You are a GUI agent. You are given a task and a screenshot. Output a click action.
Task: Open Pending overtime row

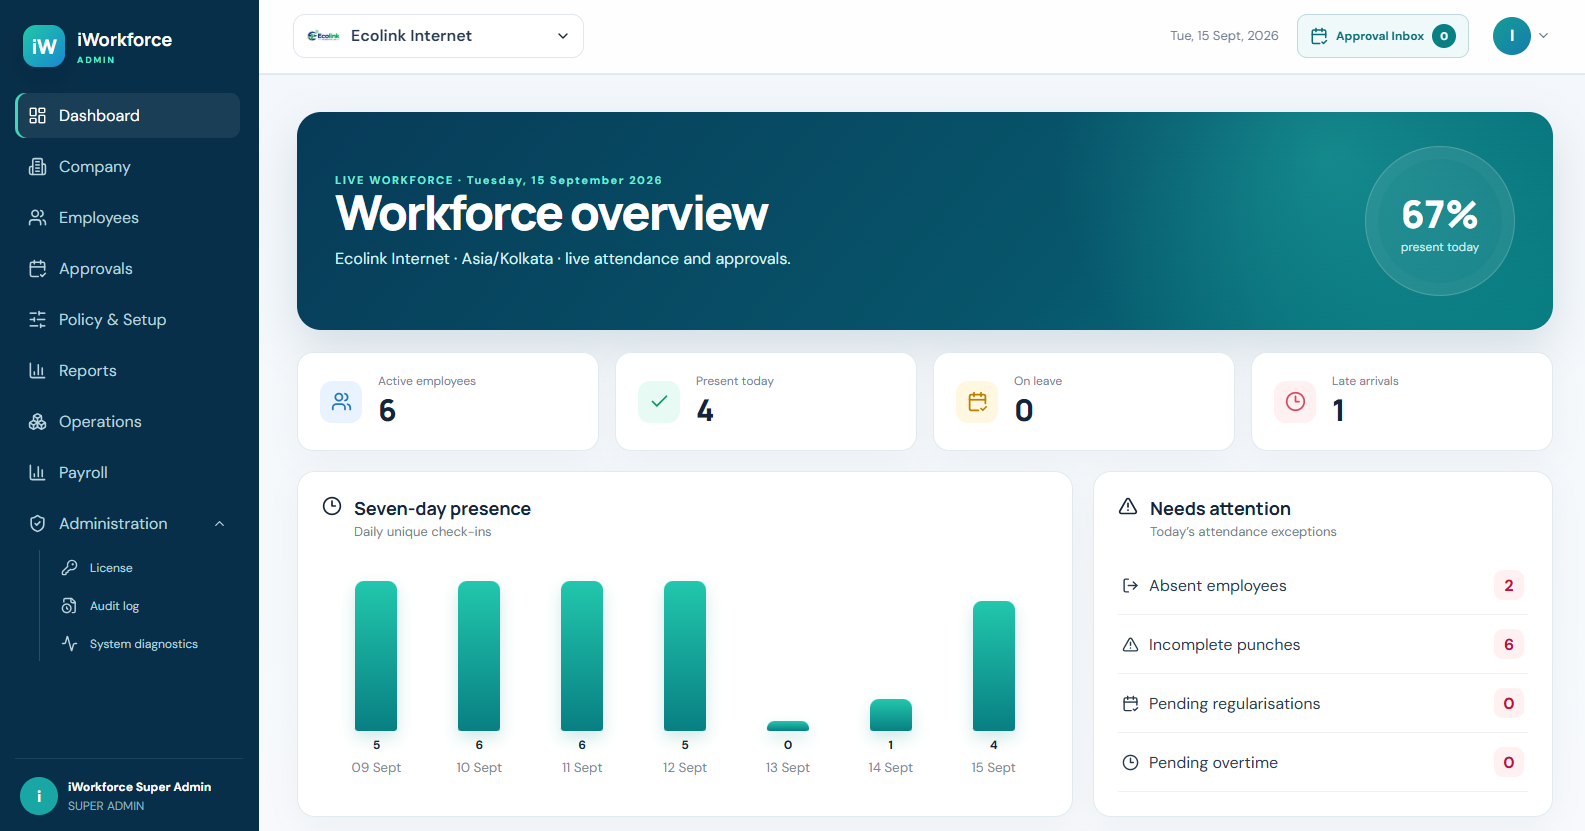pyautogui.click(x=1323, y=762)
